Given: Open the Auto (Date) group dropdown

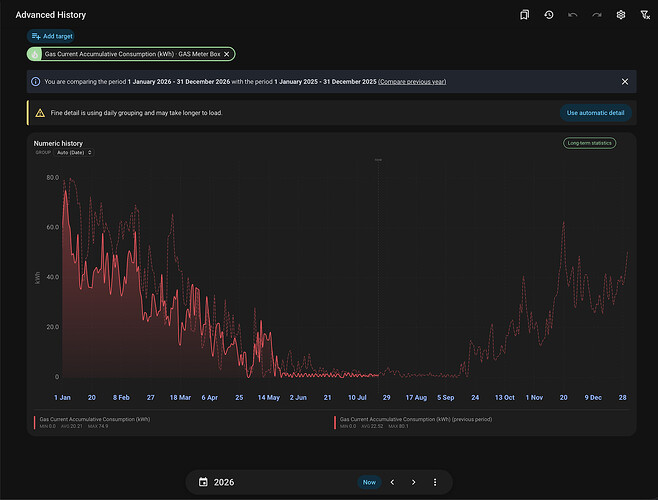Looking at the screenshot, I should (74, 152).
